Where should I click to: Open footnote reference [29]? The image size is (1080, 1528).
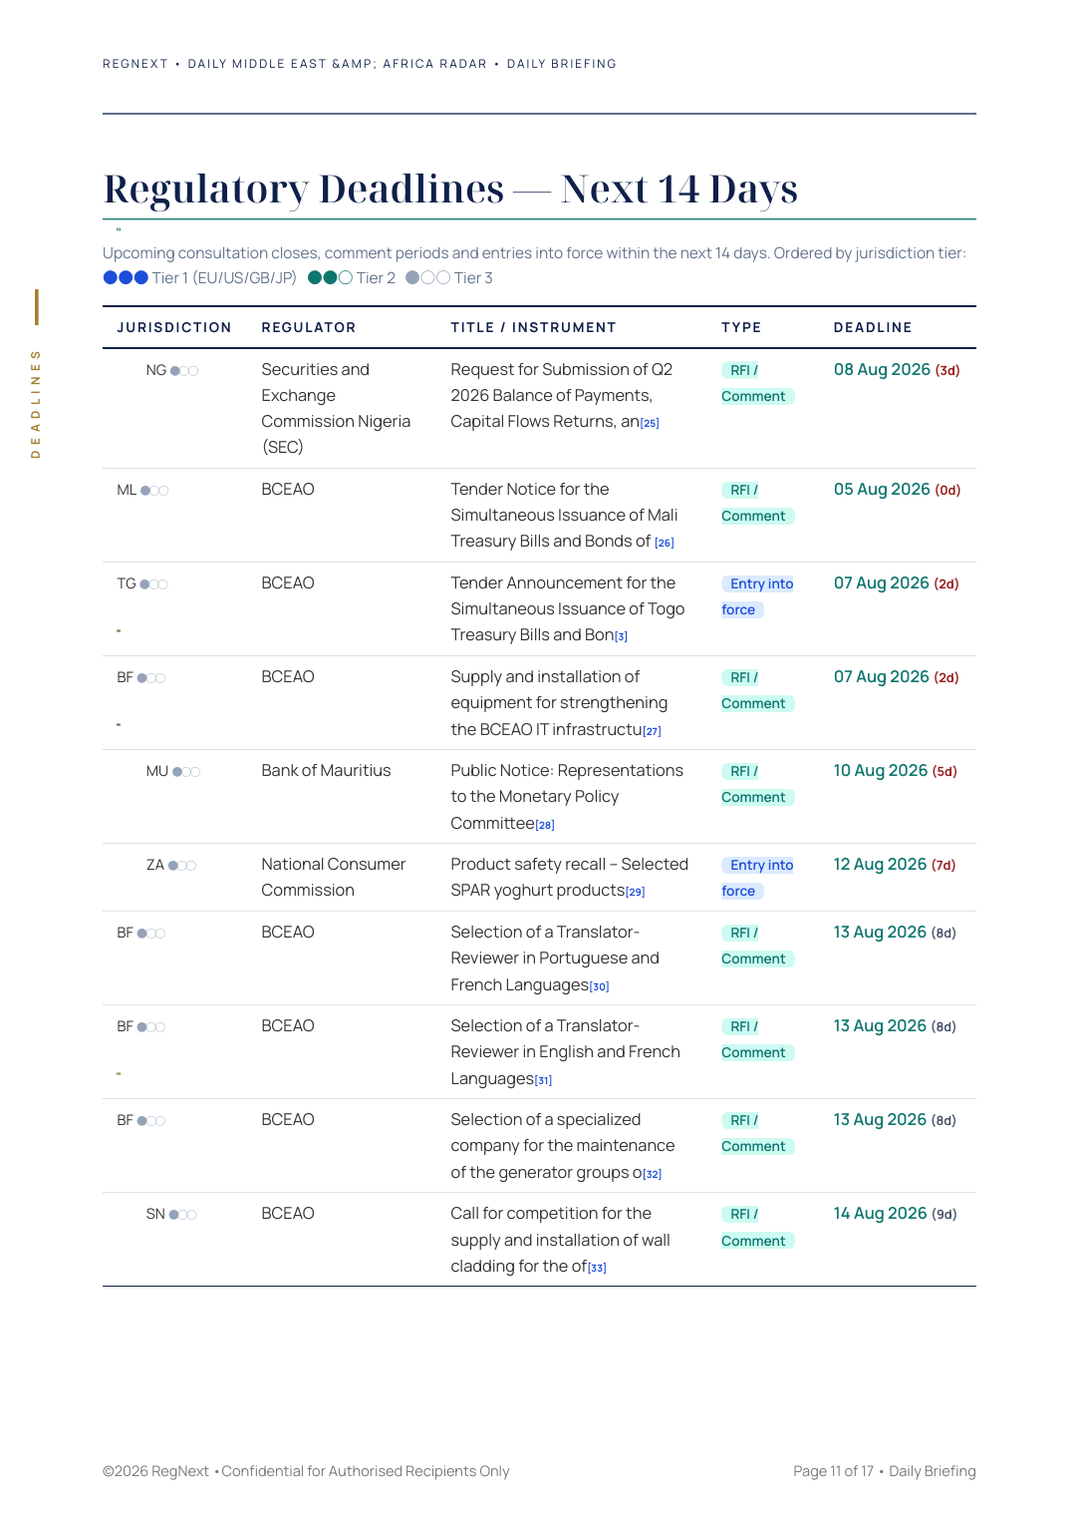(x=635, y=891)
